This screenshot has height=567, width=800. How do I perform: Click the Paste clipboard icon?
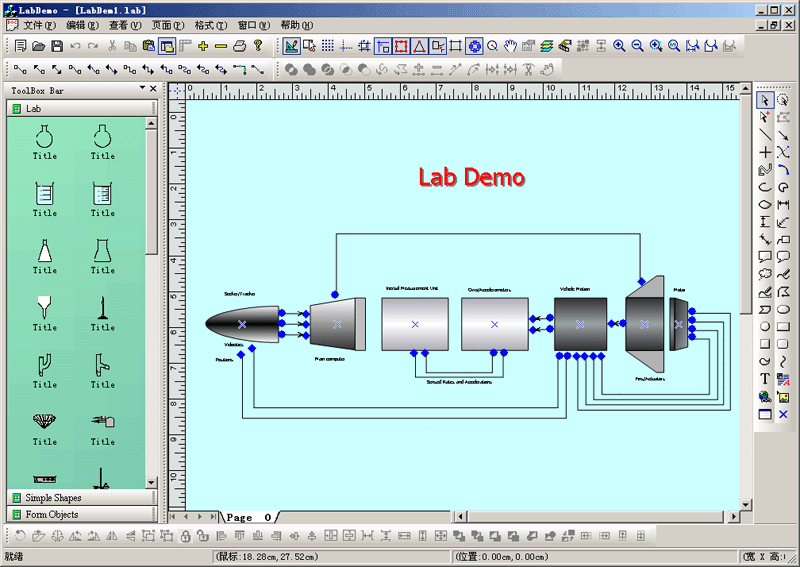pyautogui.click(x=149, y=46)
